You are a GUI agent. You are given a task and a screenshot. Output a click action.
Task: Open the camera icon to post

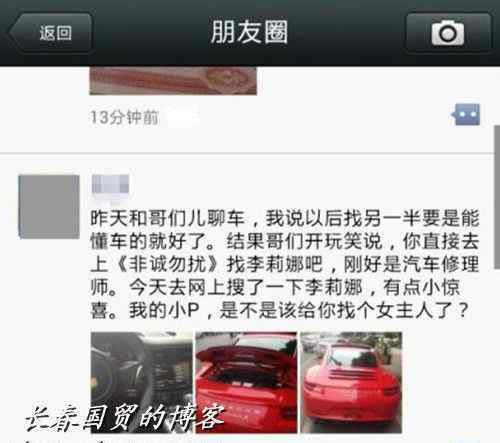pos(448,33)
